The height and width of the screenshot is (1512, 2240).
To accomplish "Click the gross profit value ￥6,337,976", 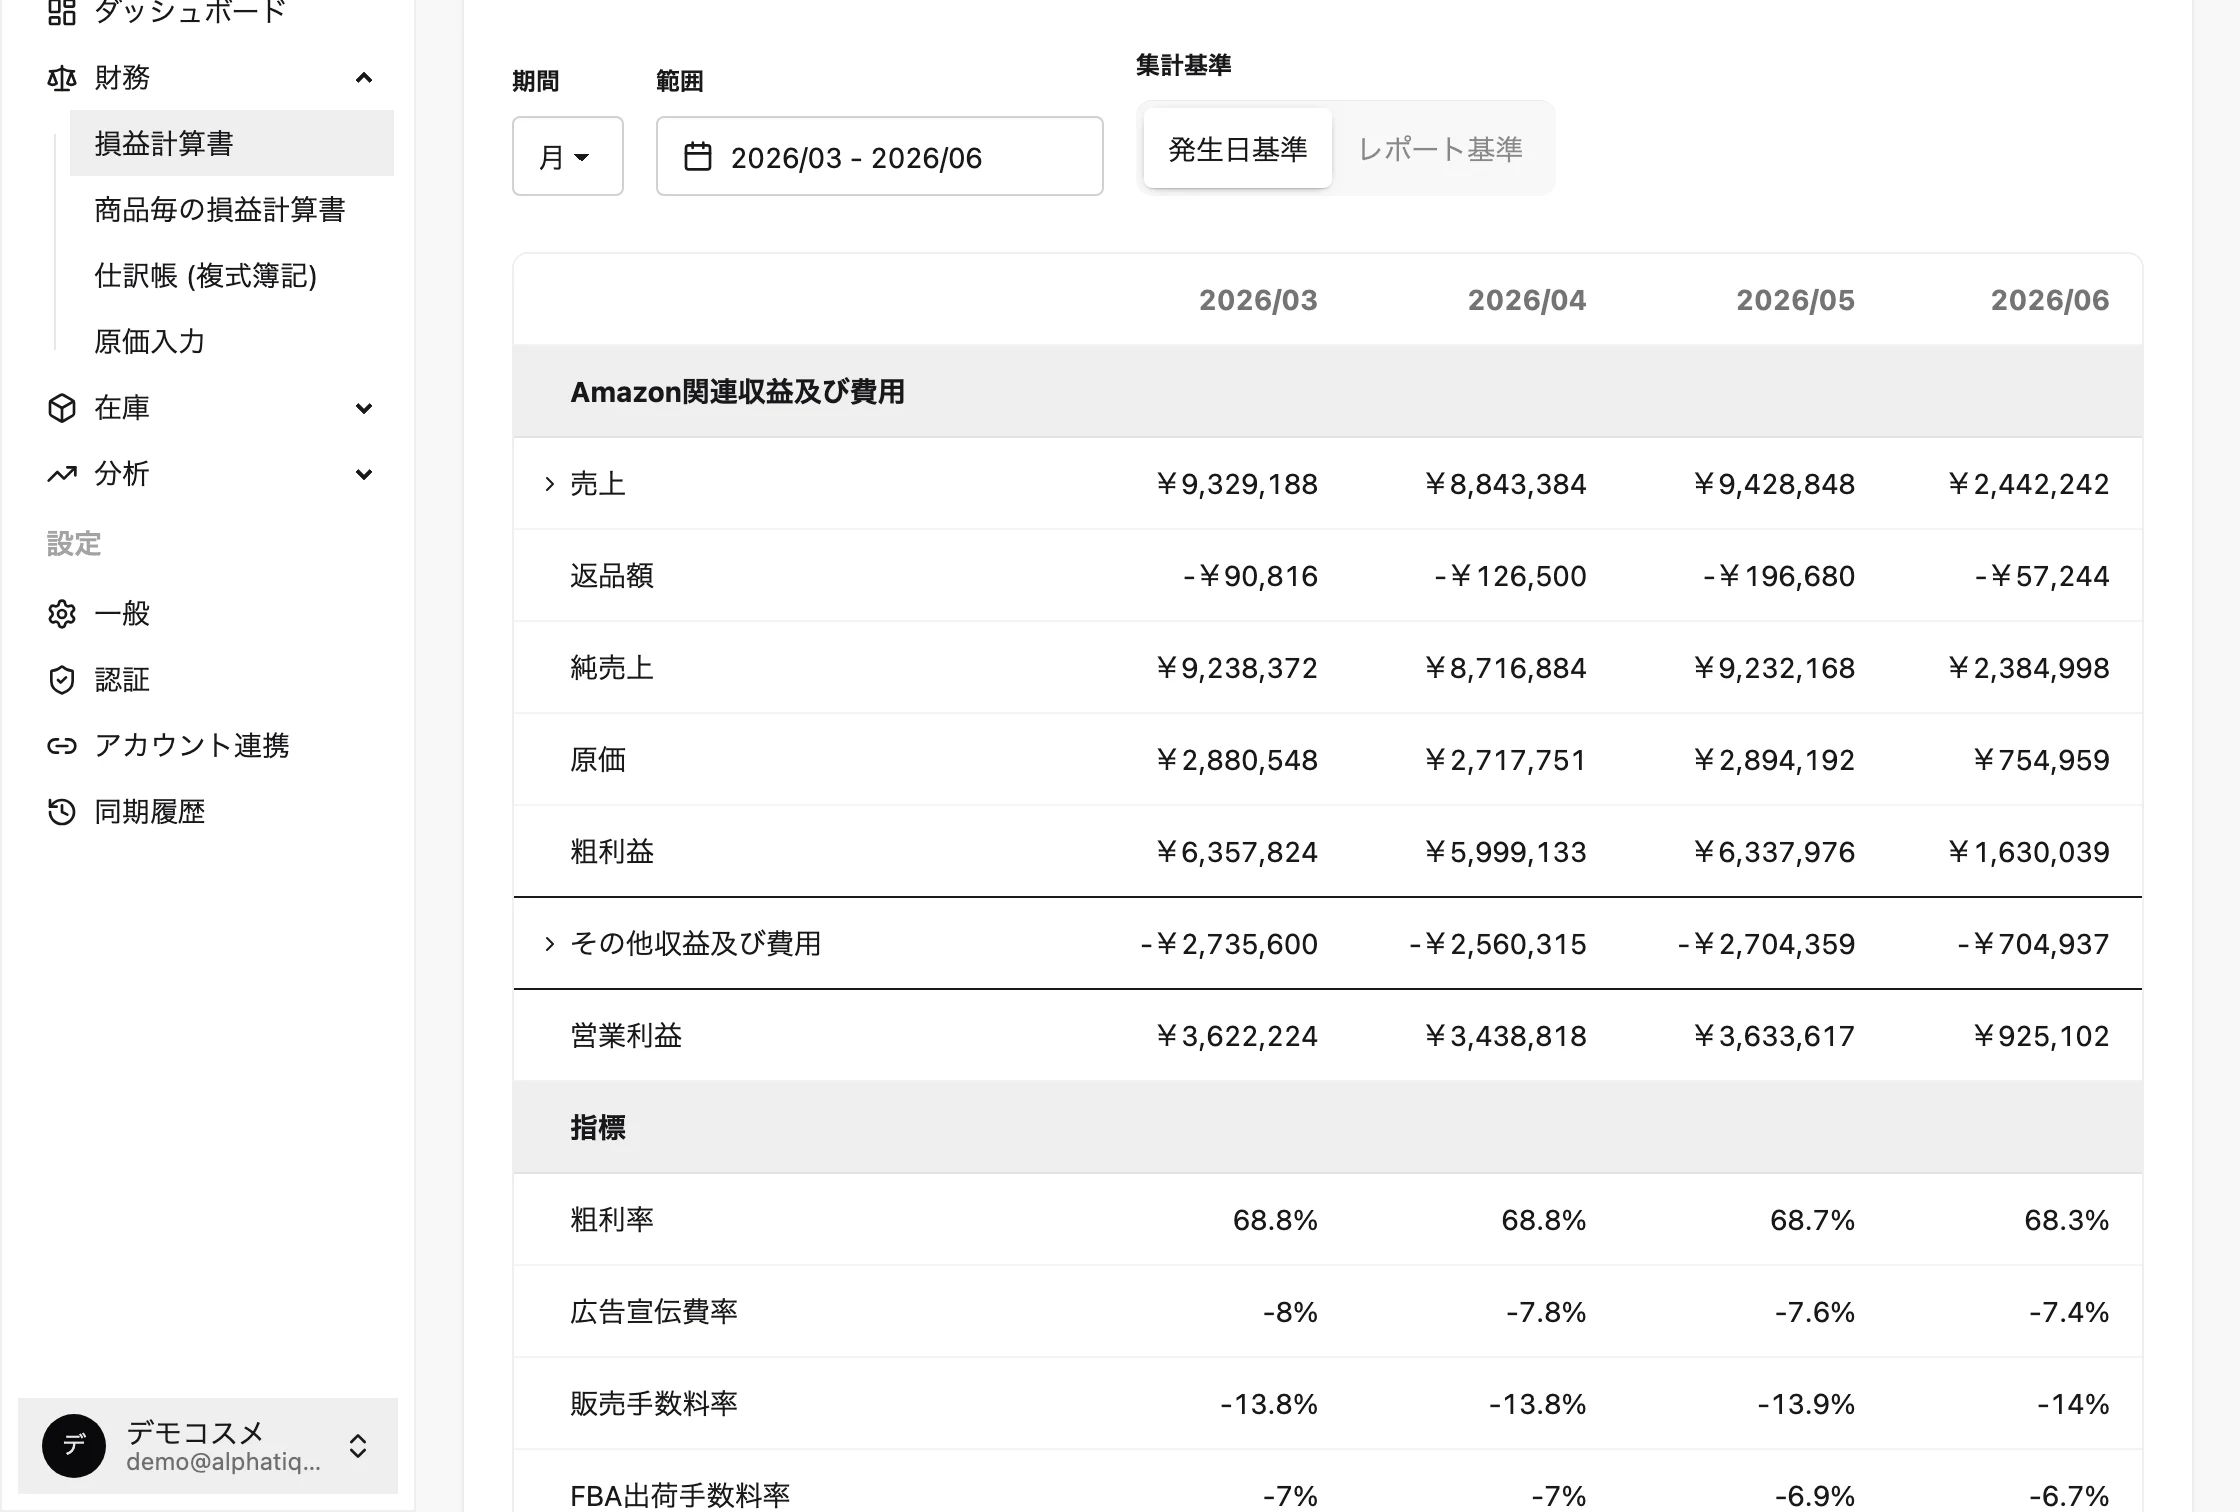I will point(1773,852).
